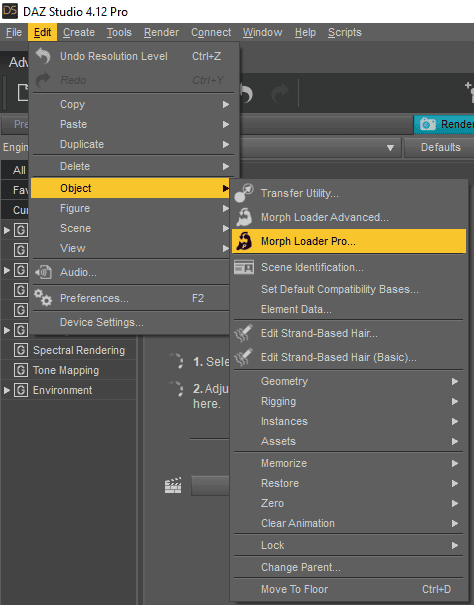The height and width of the screenshot is (605, 474).
Task: Click the G icon beside Tone Mapping
Action: (x=21, y=370)
